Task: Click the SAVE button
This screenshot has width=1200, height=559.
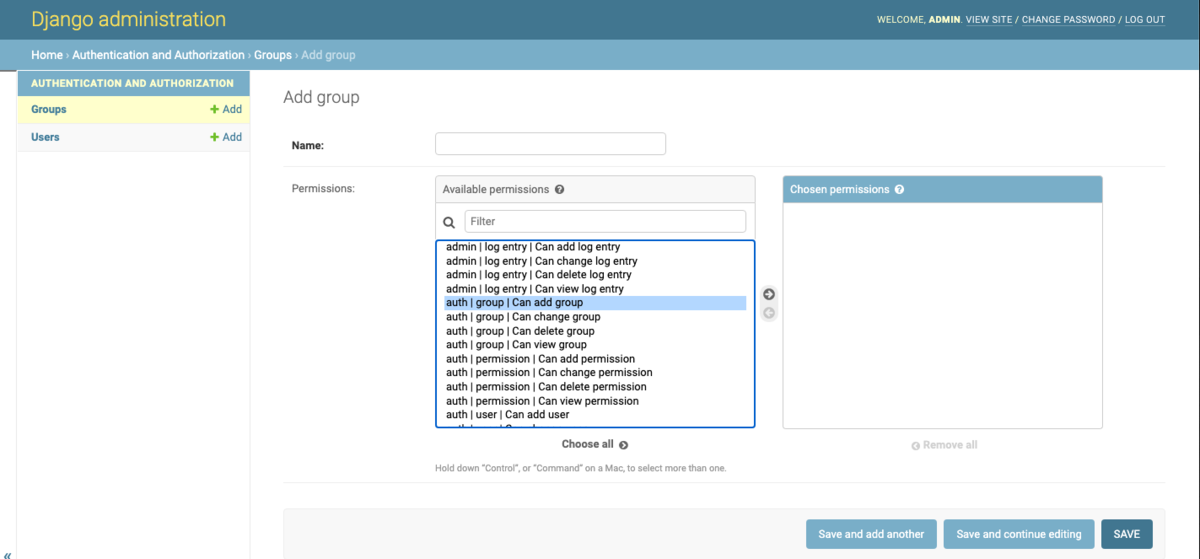Action: click(x=1127, y=534)
